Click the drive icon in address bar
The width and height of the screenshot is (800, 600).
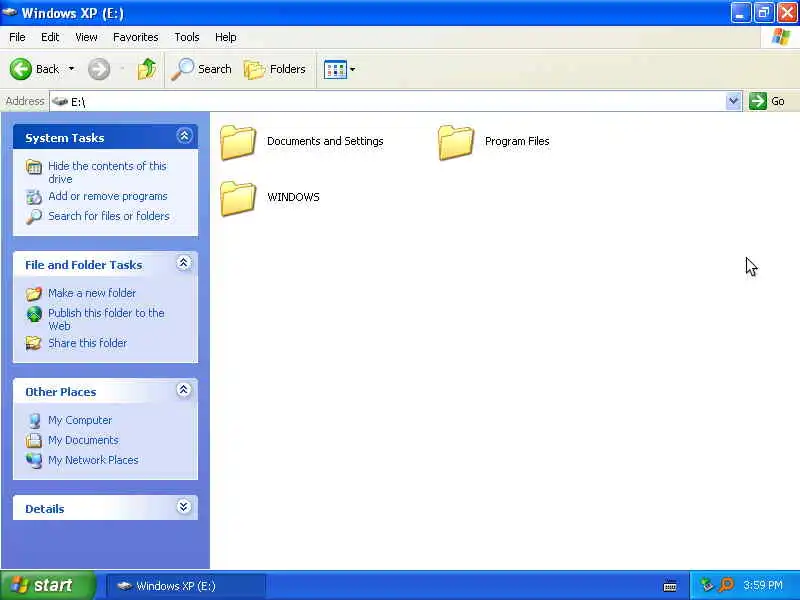click(60, 101)
